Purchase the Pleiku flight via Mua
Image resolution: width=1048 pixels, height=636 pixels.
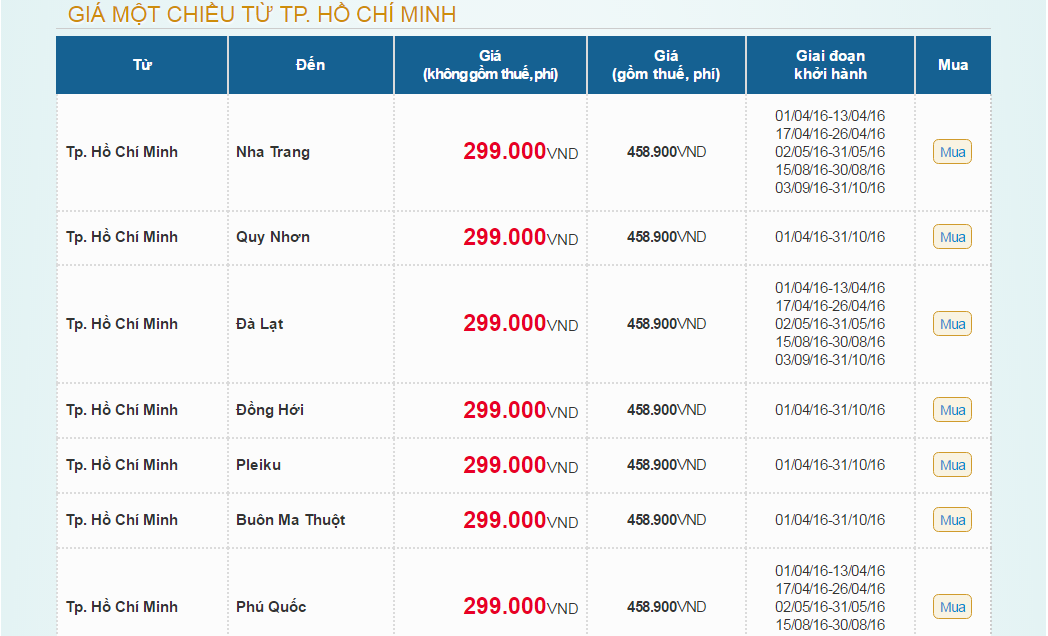tap(952, 465)
